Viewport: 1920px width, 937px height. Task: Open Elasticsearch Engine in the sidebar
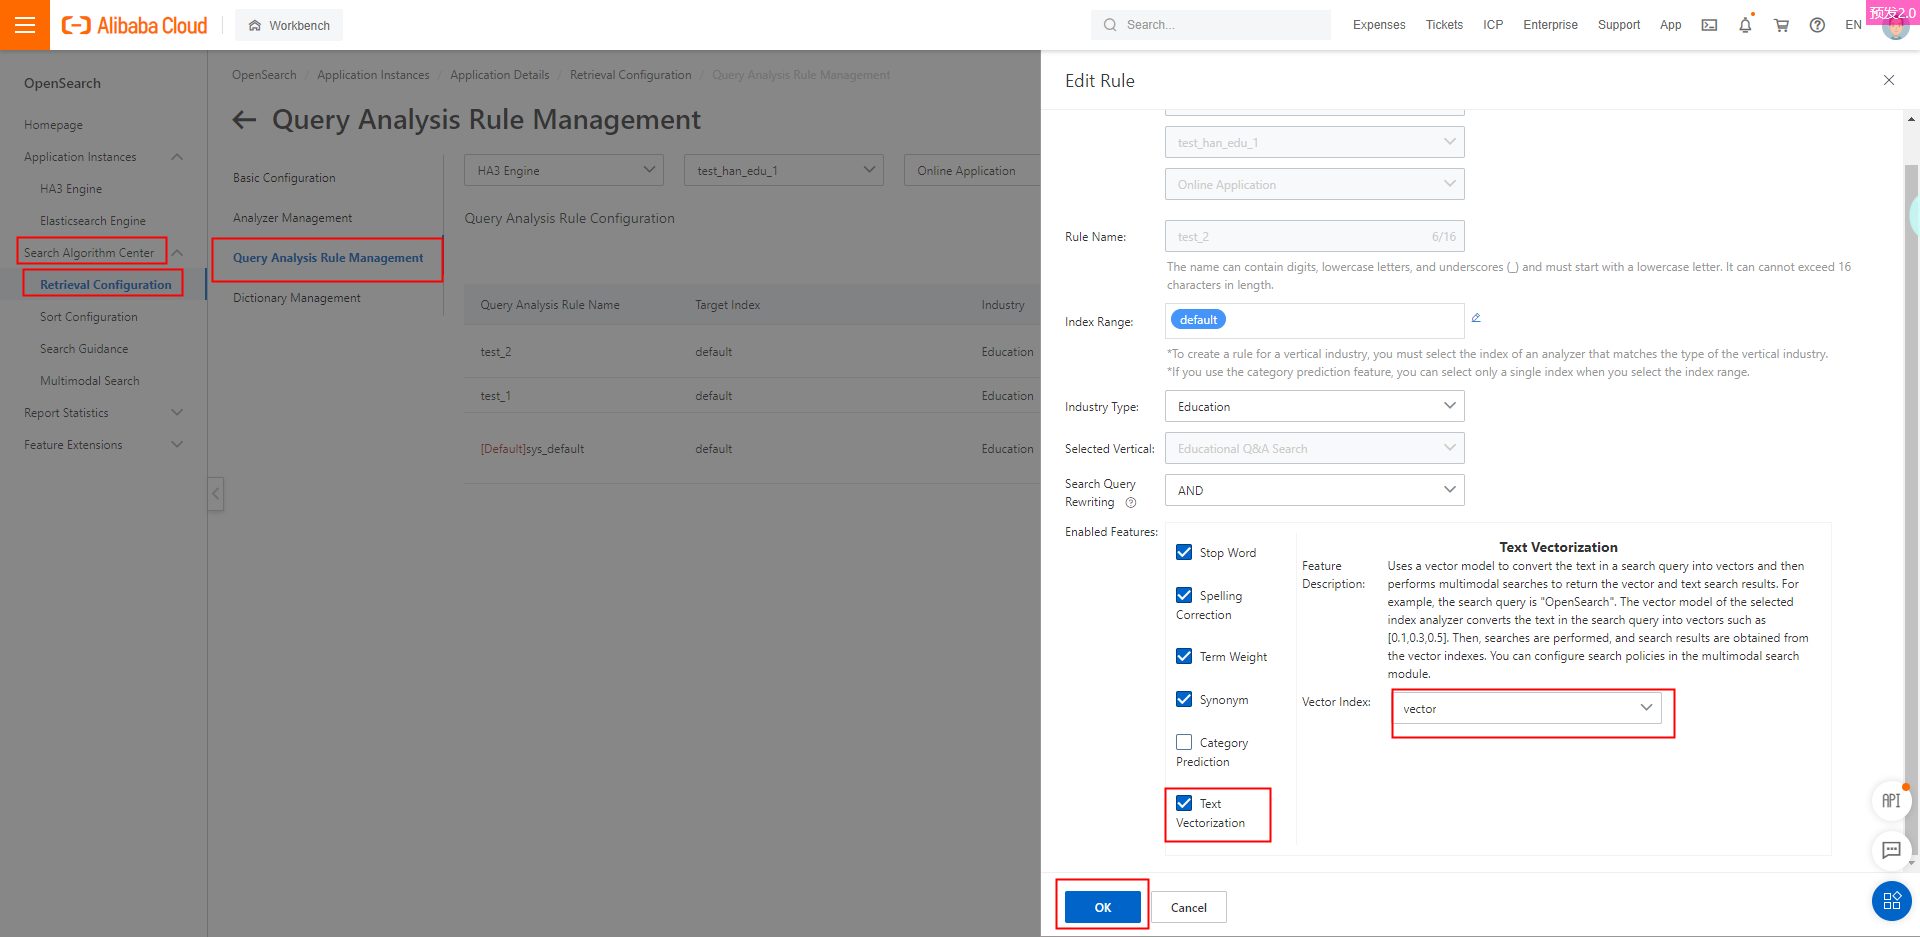coord(93,221)
